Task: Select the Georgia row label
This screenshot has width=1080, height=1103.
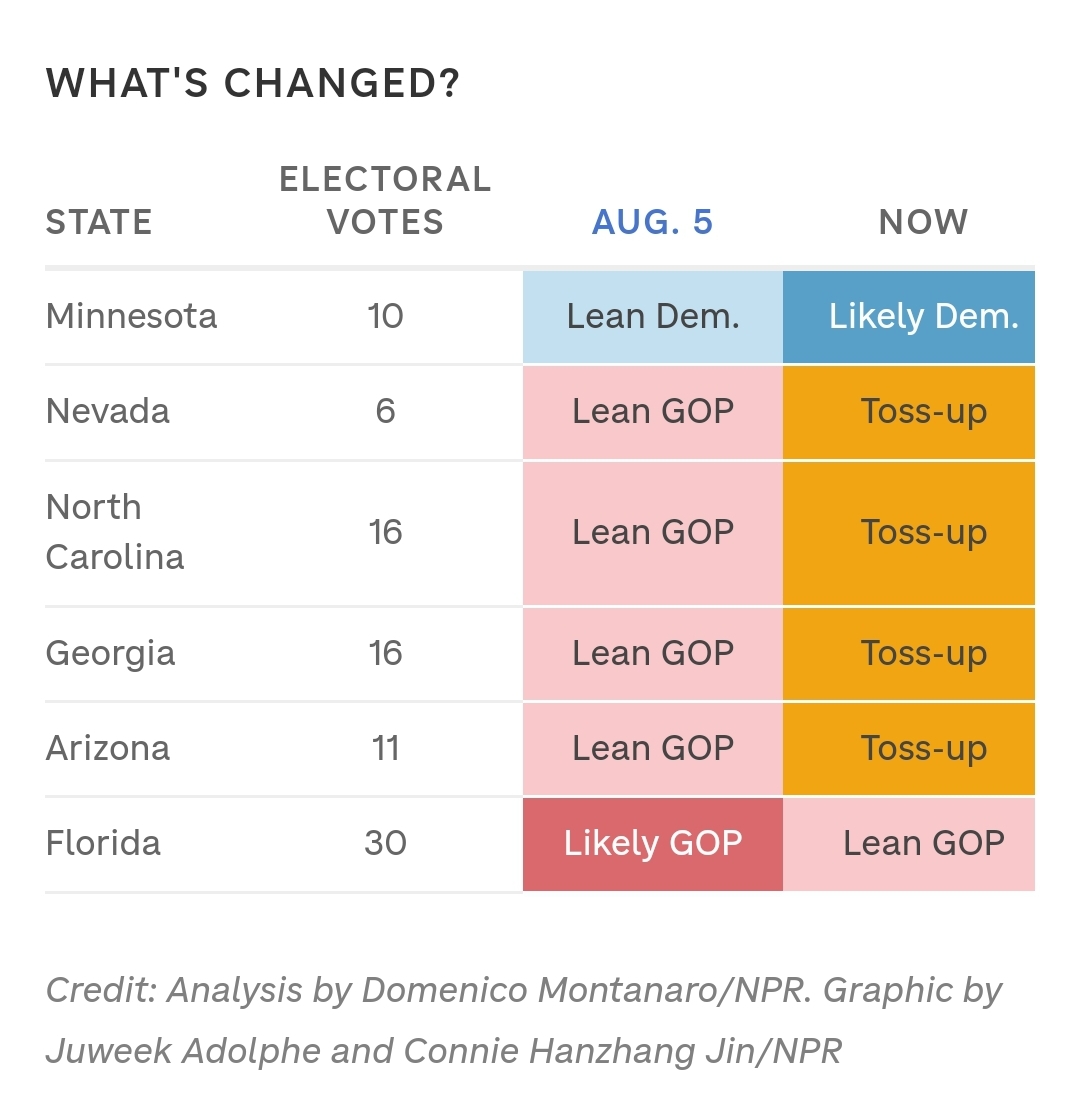Action: (x=110, y=653)
